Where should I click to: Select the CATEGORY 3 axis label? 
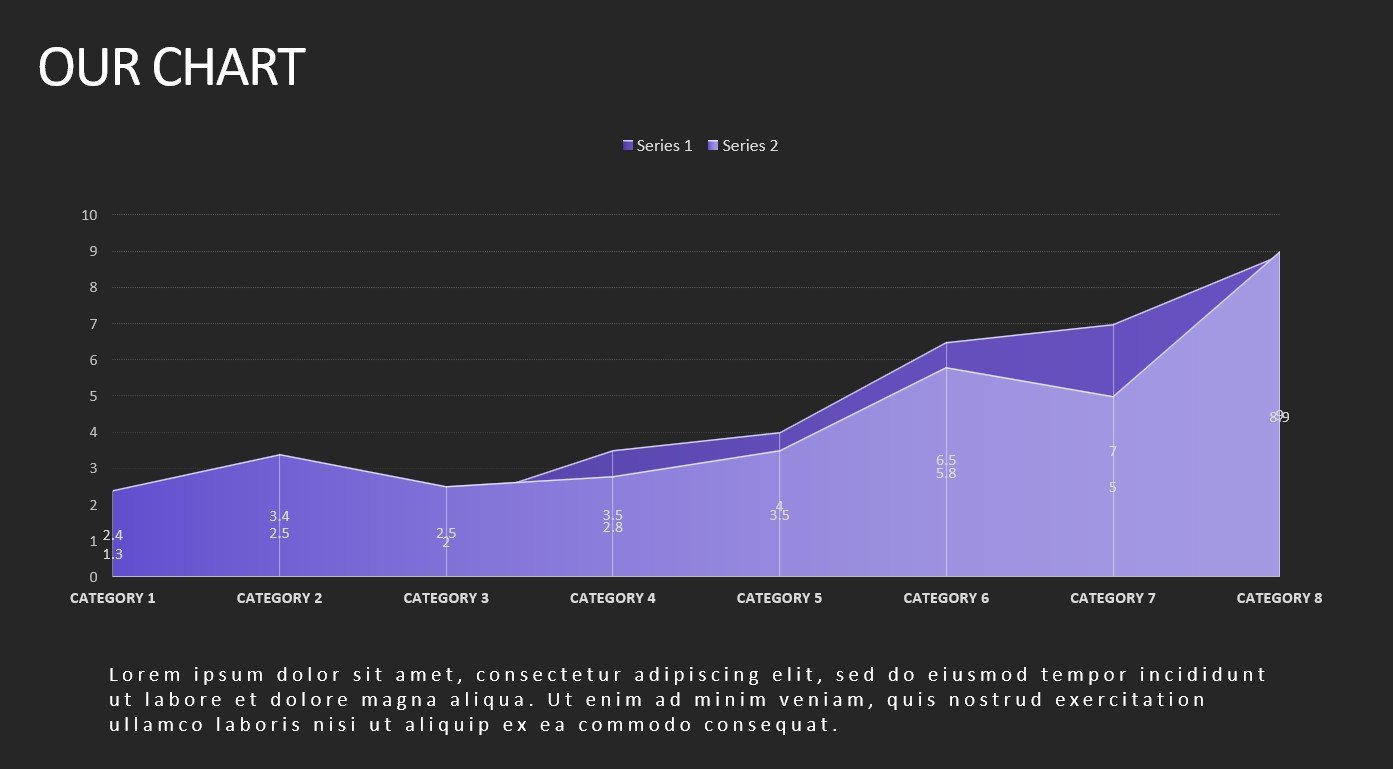coord(446,598)
